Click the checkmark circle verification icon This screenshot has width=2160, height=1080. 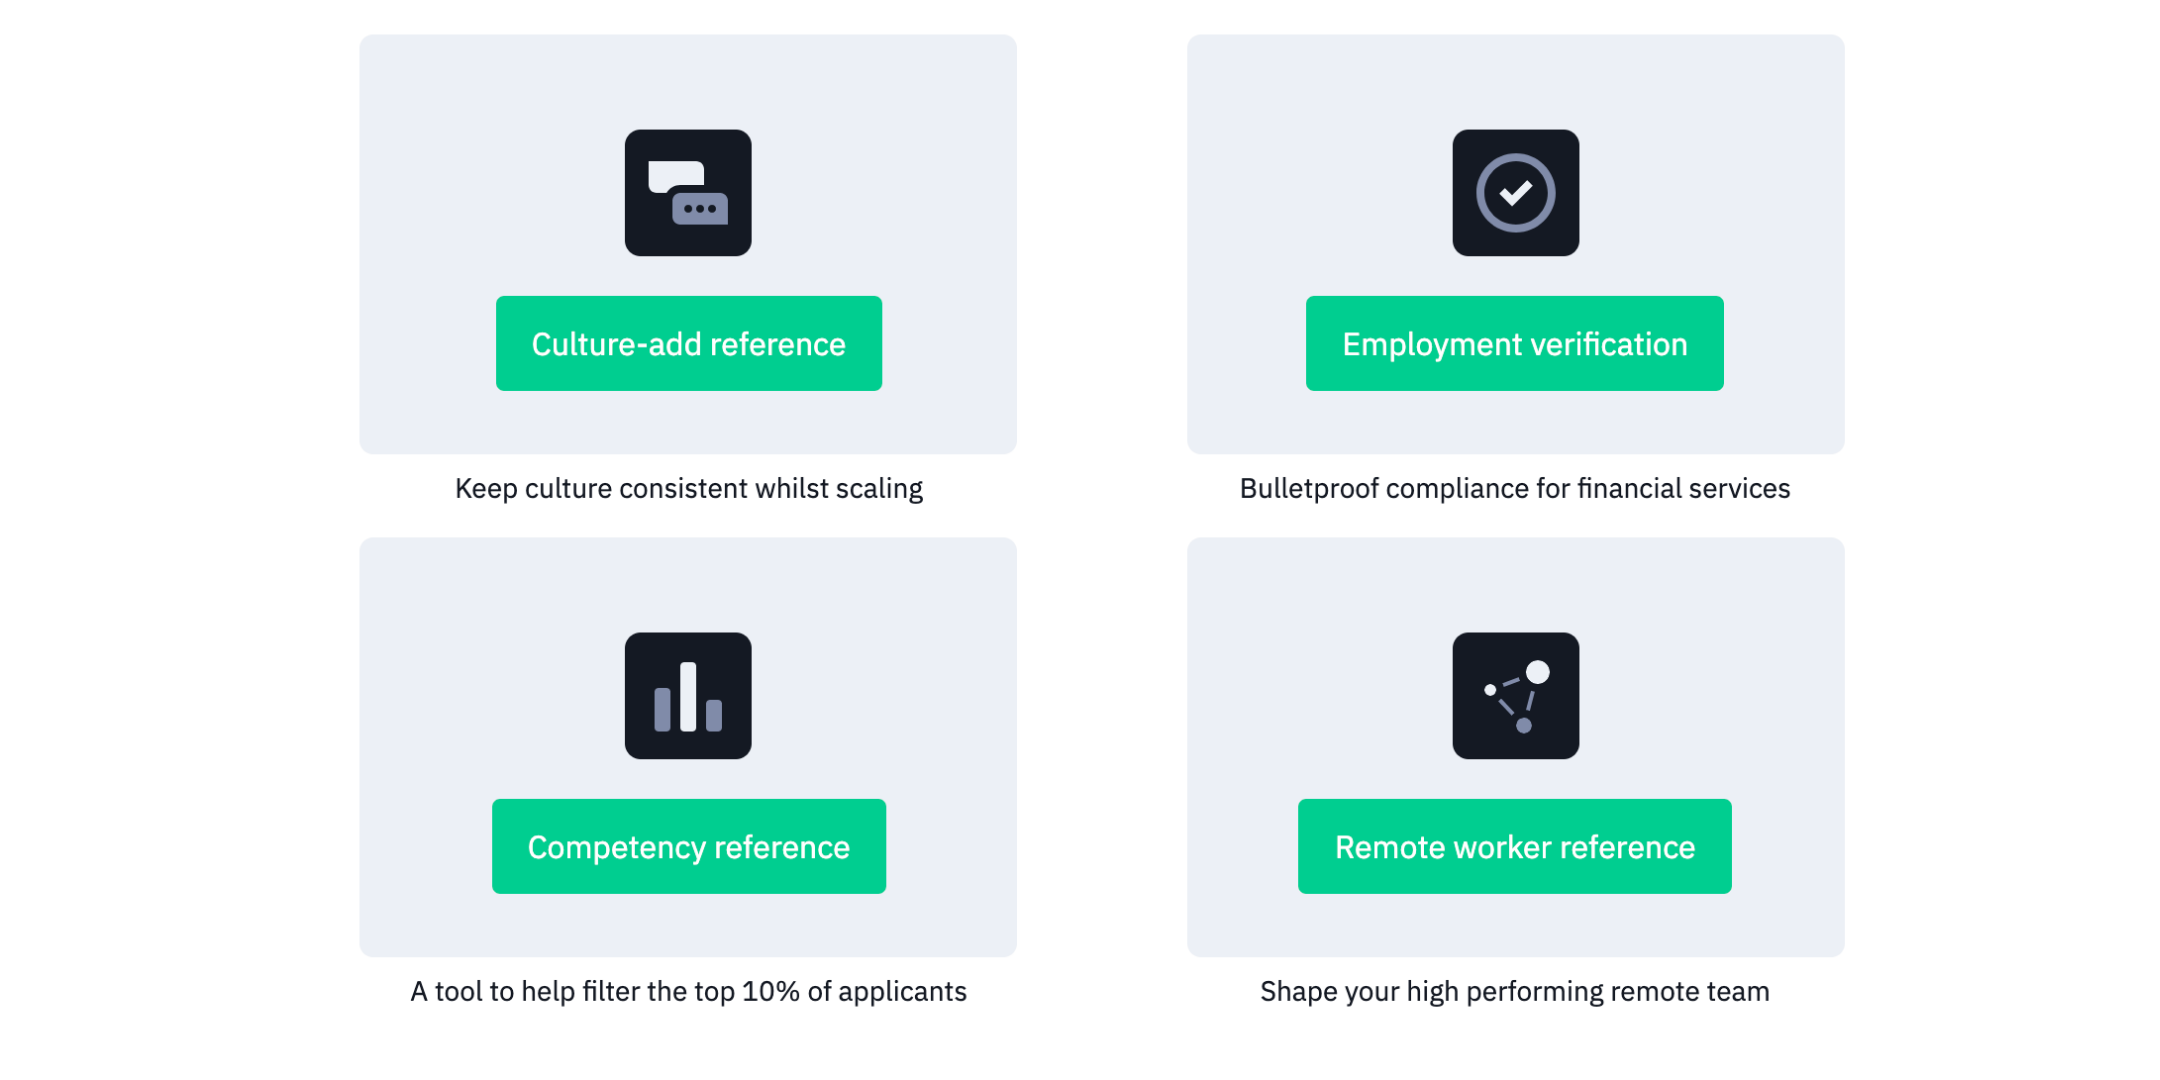1515,193
